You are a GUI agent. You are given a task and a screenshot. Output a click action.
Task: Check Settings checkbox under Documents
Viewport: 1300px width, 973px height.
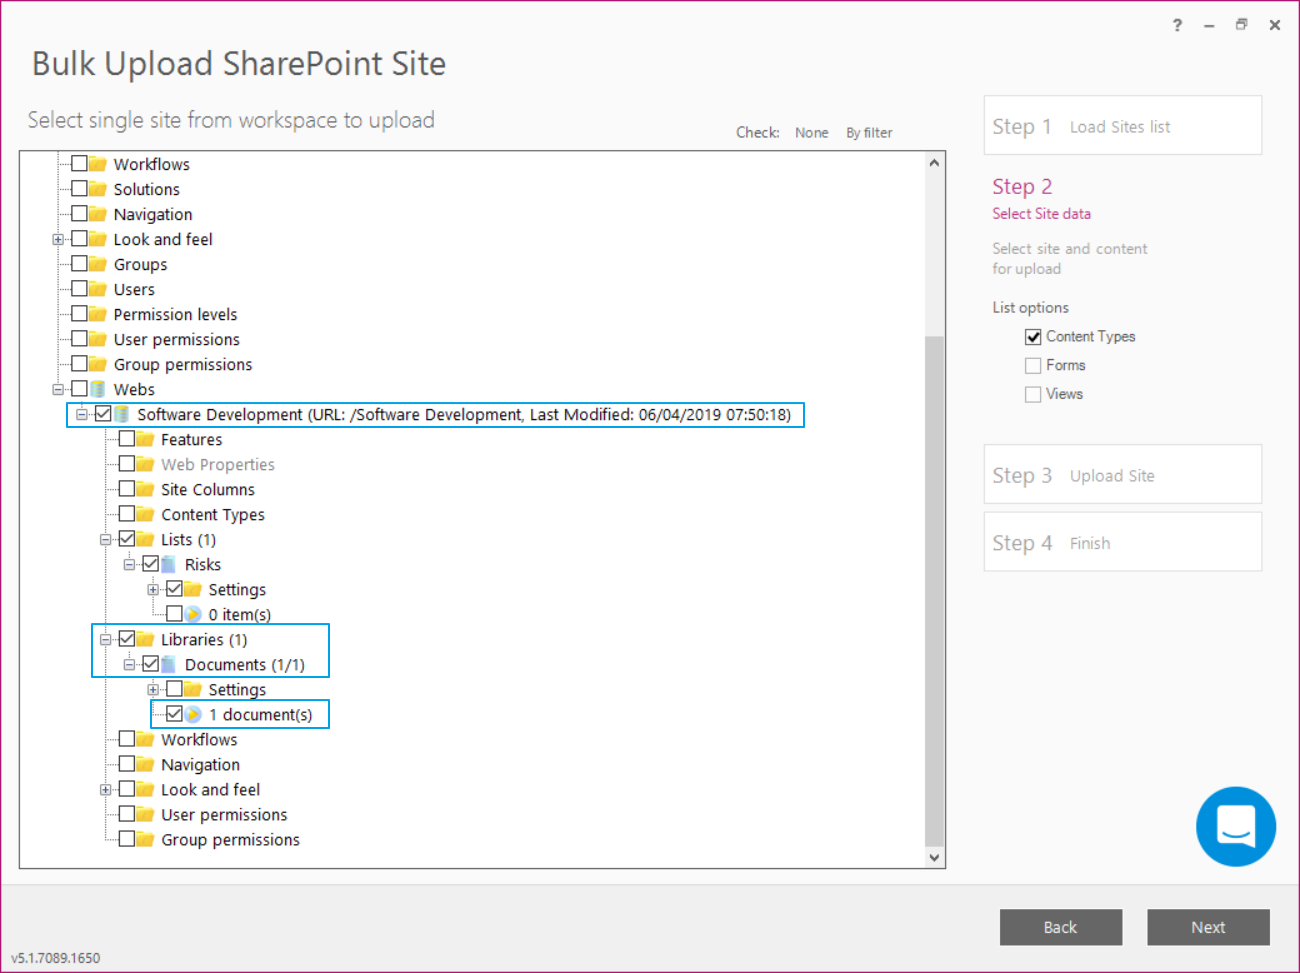click(x=175, y=689)
